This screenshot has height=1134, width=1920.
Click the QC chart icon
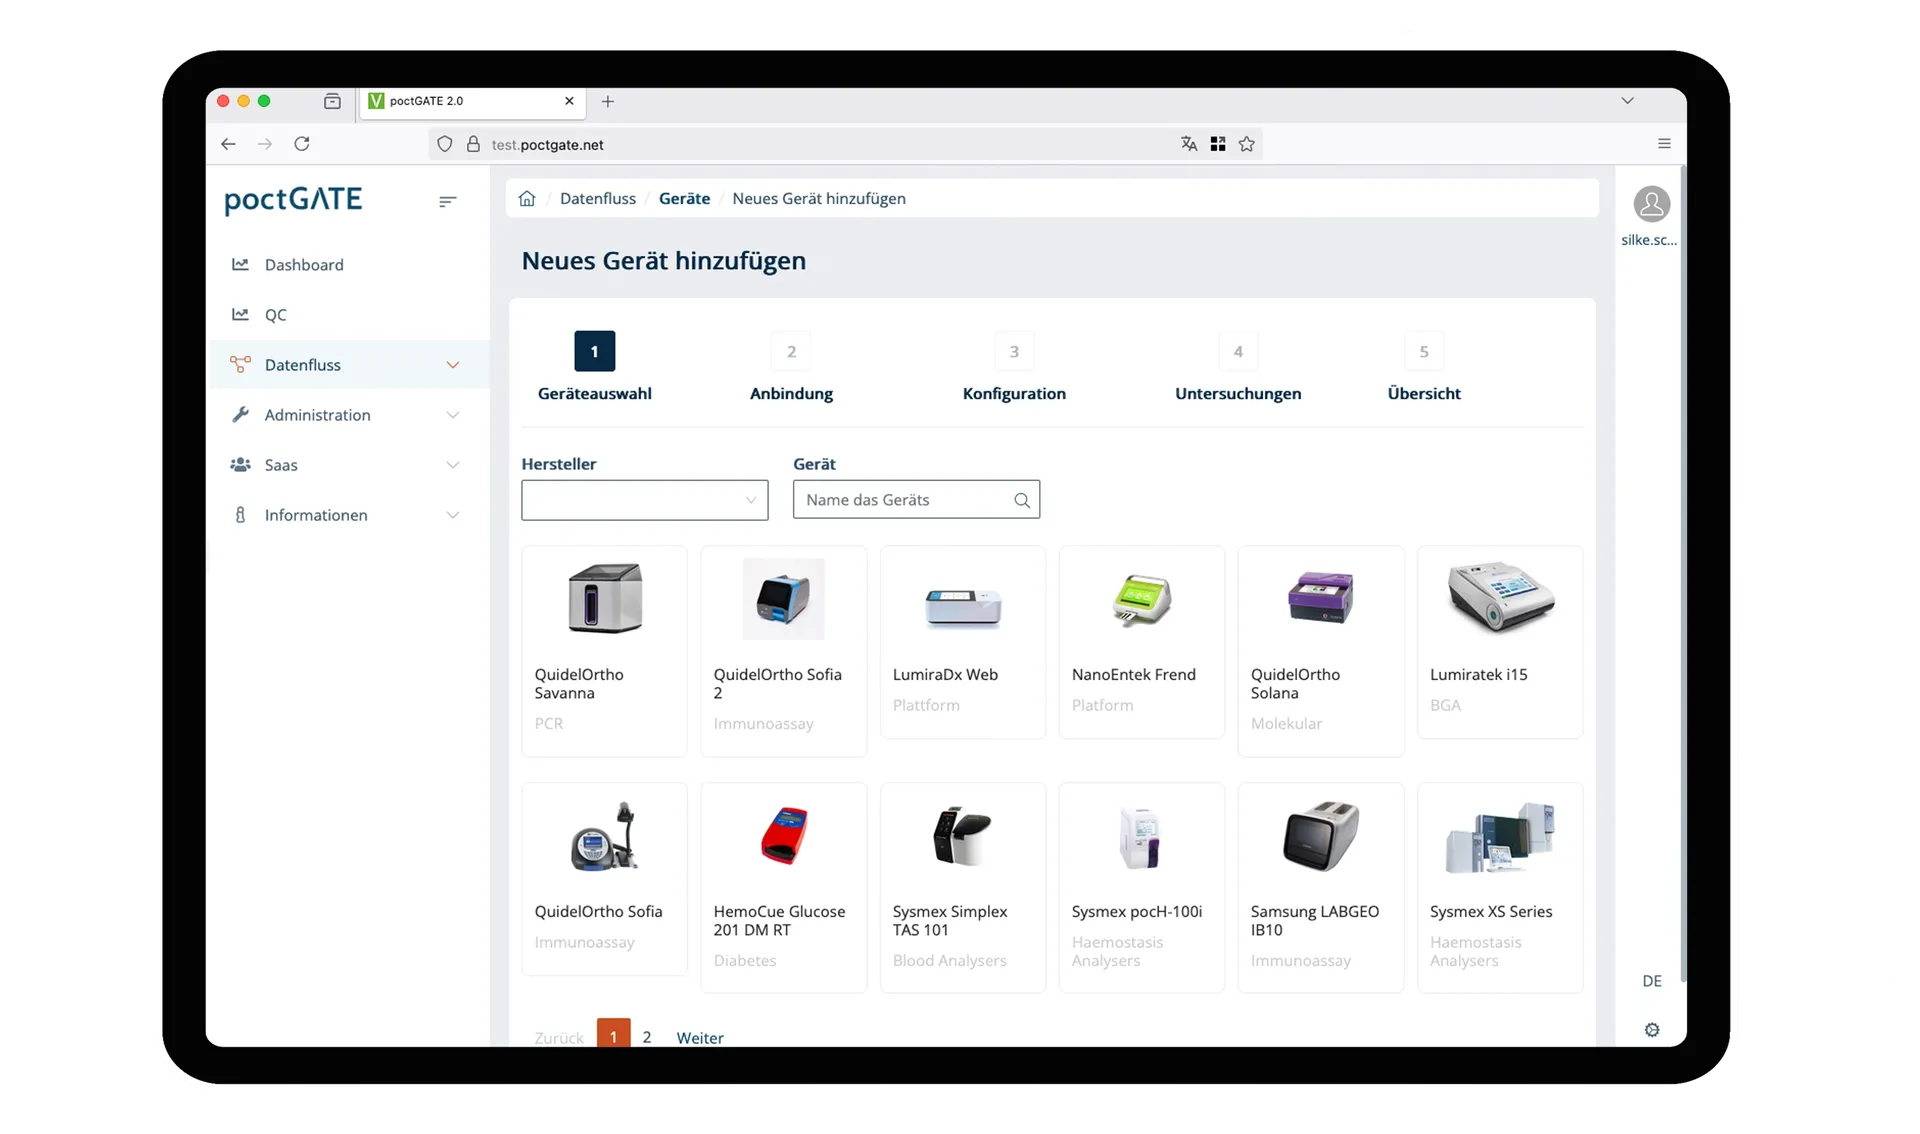click(x=240, y=314)
